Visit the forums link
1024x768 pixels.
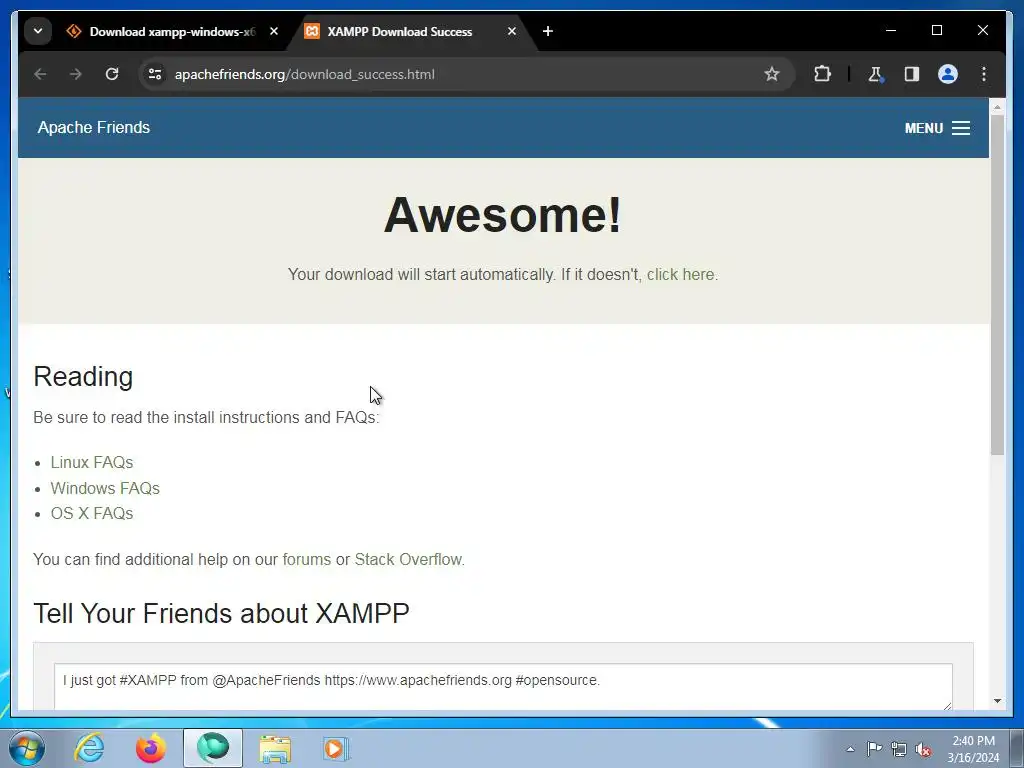pyautogui.click(x=306, y=560)
